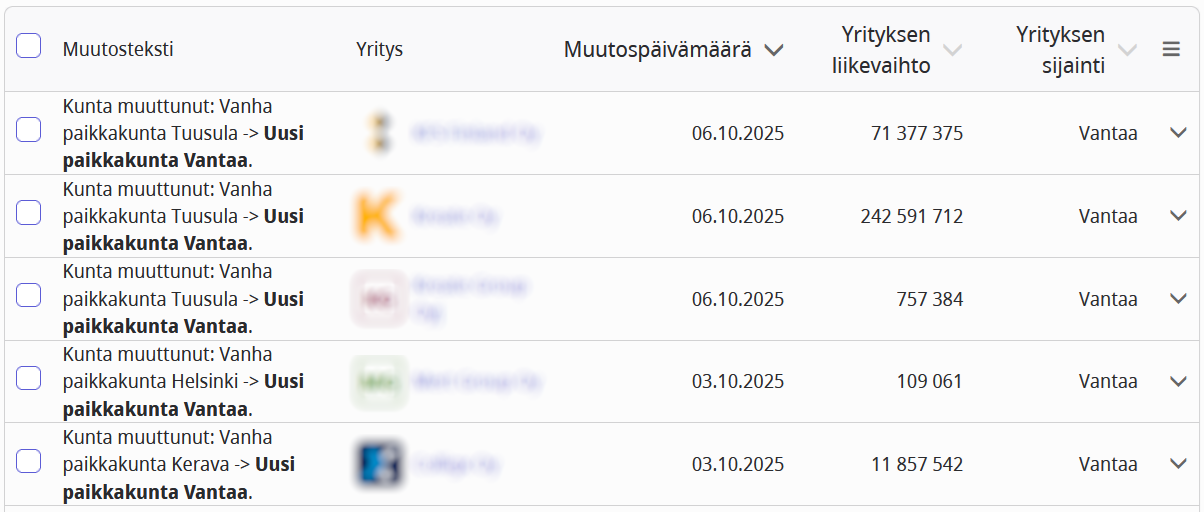Click the Yritys column header

(x=379, y=49)
